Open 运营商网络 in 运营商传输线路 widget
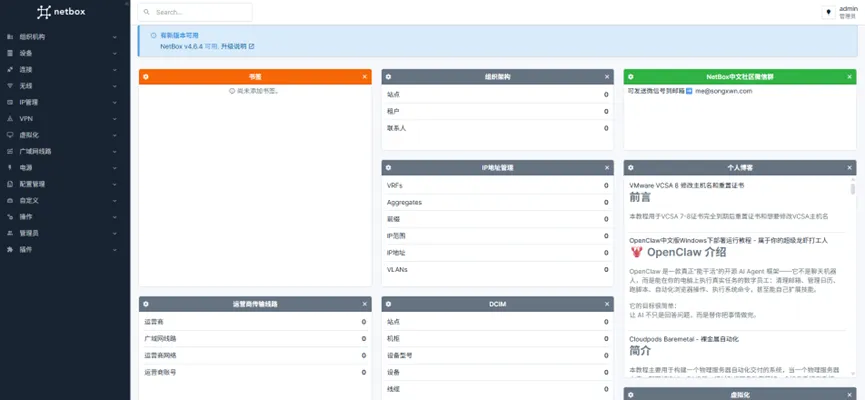 tap(255, 355)
